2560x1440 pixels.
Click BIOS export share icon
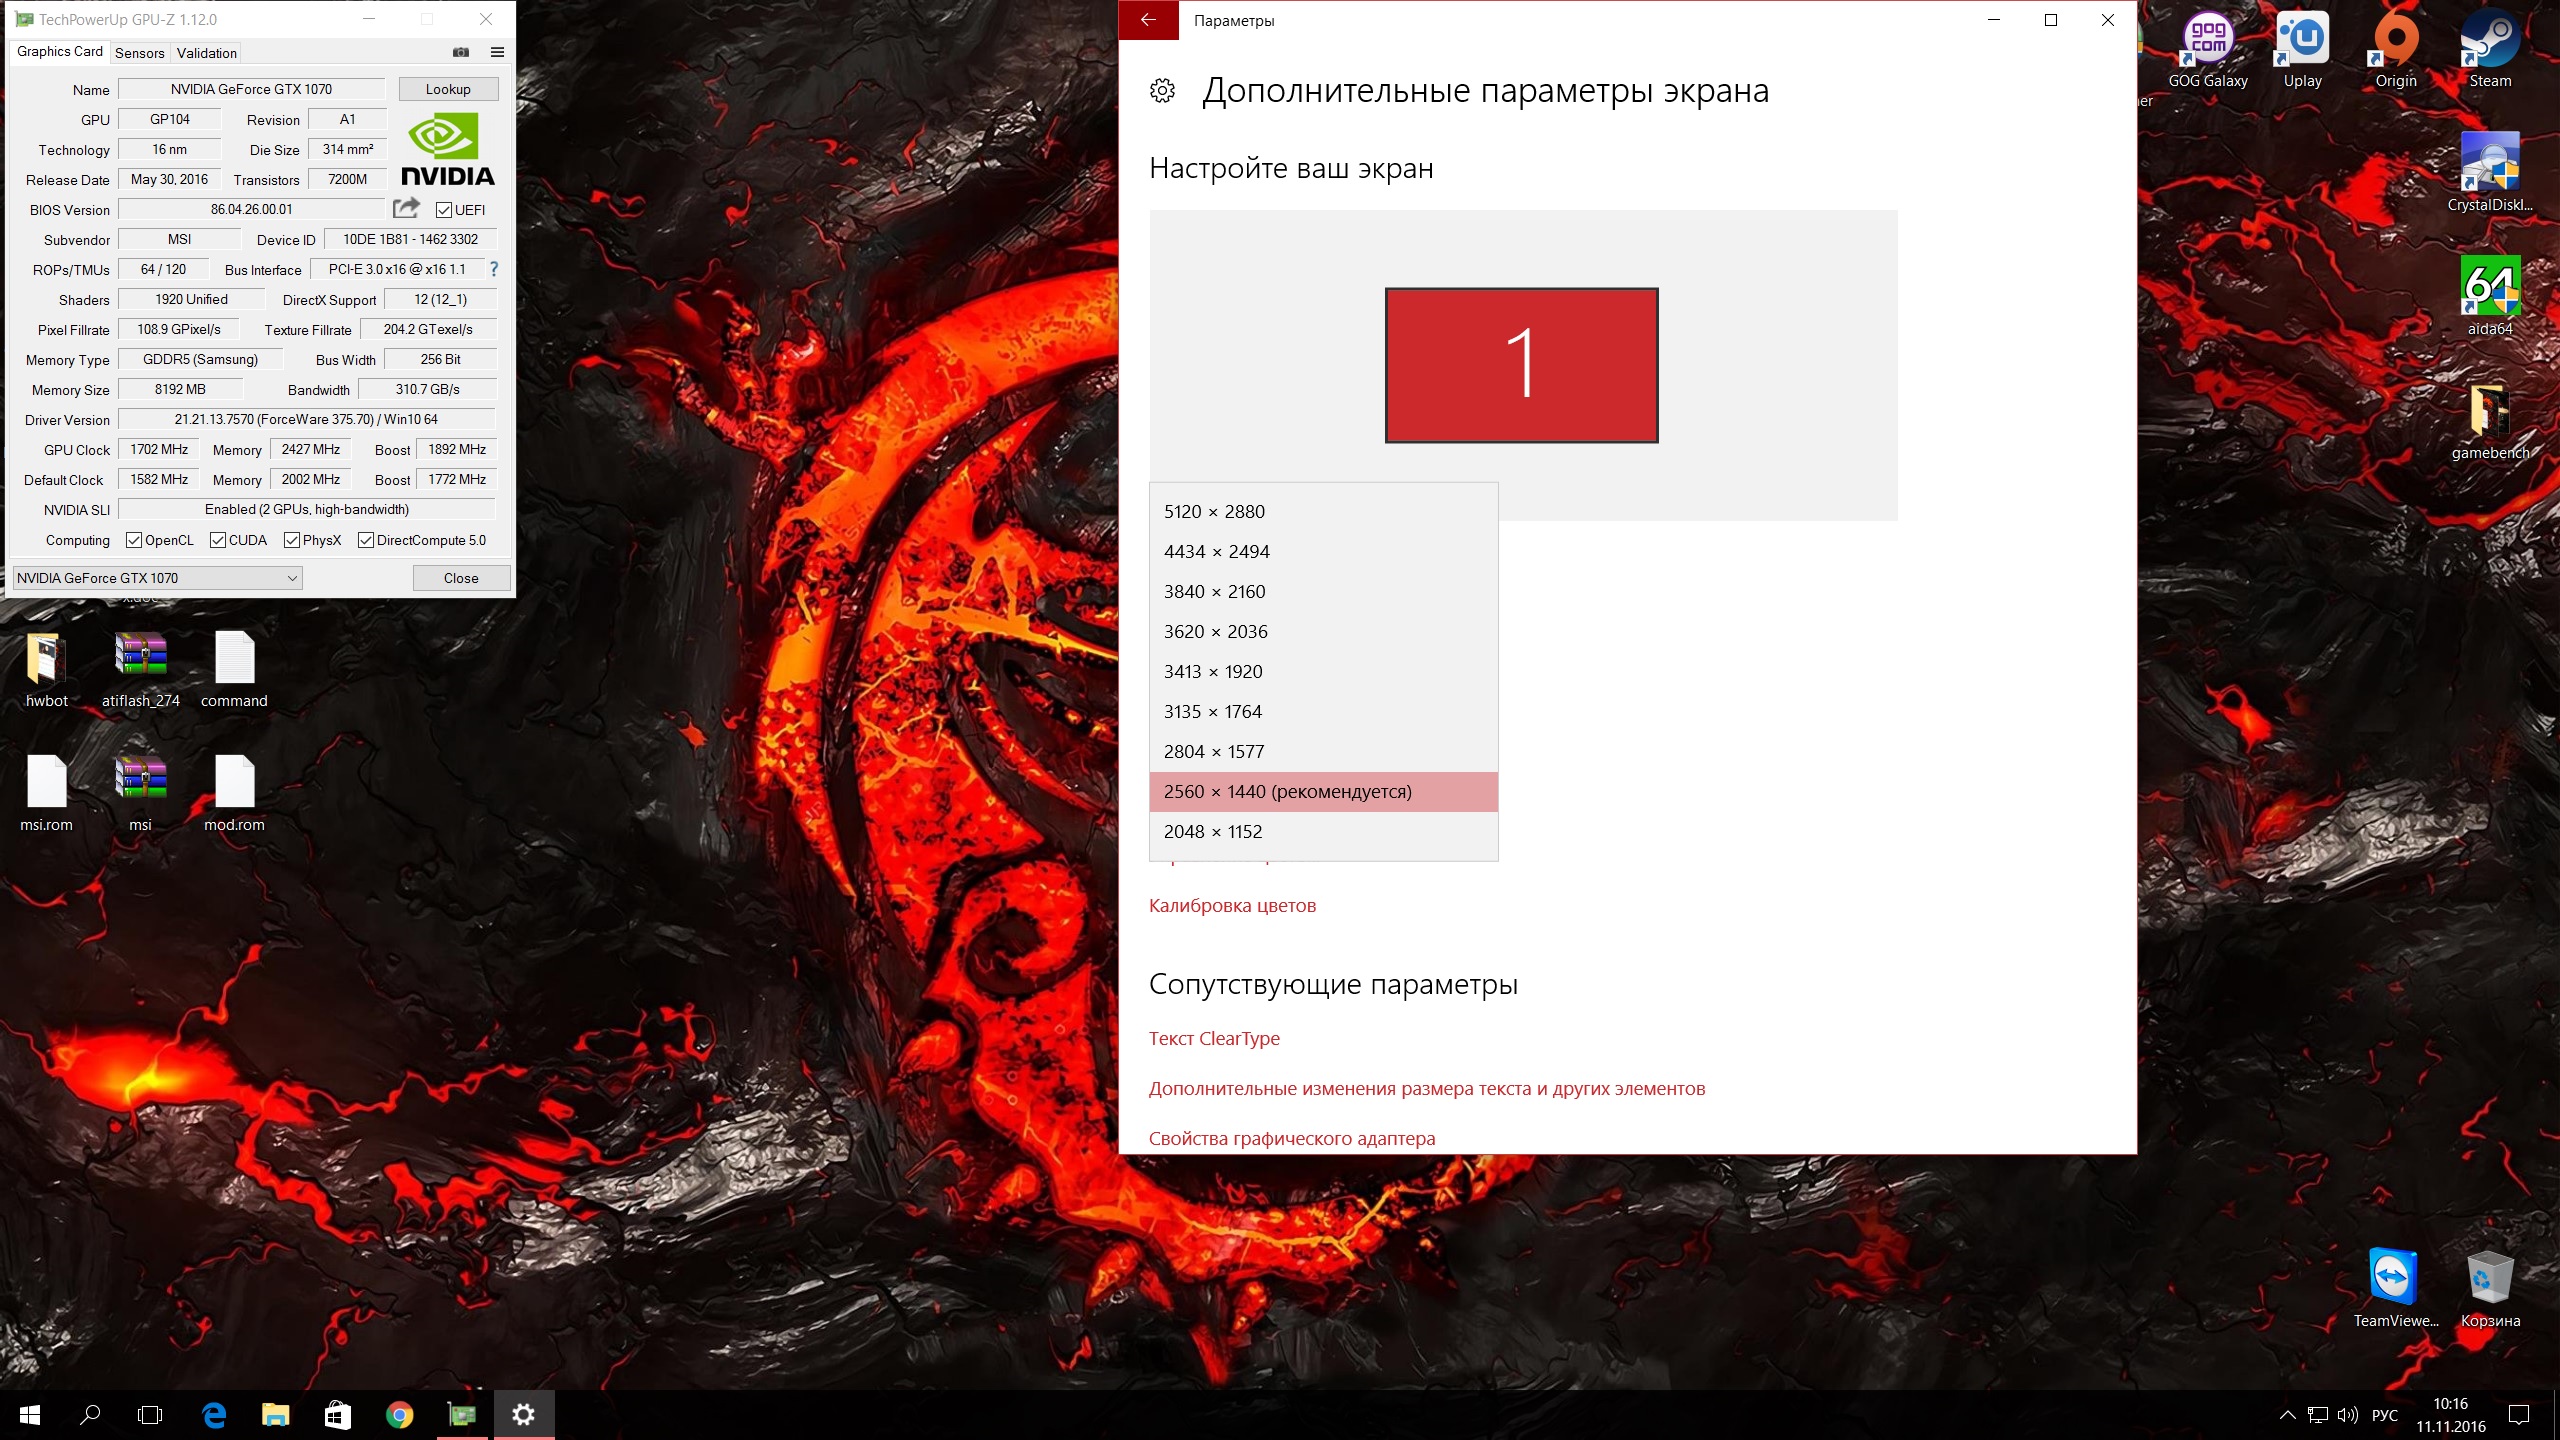(x=406, y=208)
